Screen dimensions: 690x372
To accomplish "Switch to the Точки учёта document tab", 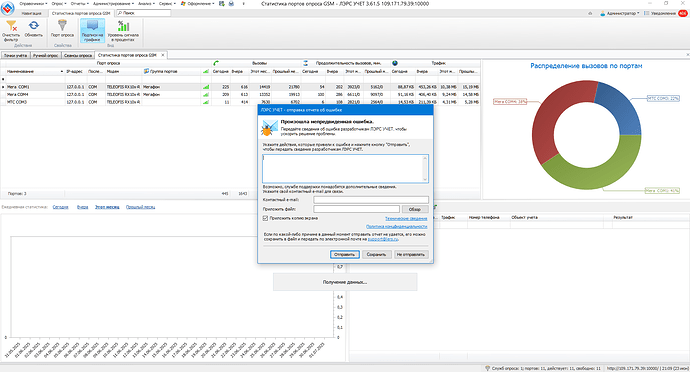I will (15, 55).
